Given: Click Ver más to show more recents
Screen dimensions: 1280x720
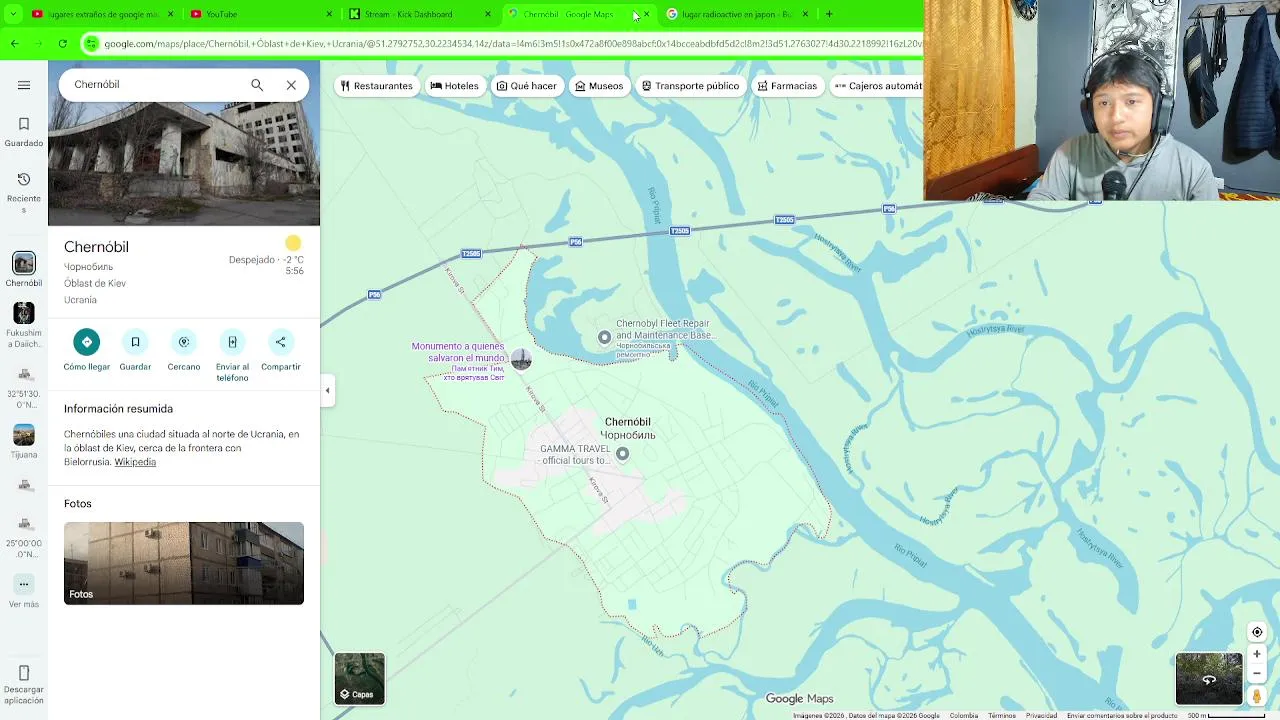Looking at the screenshot, I should coord(24,592).
